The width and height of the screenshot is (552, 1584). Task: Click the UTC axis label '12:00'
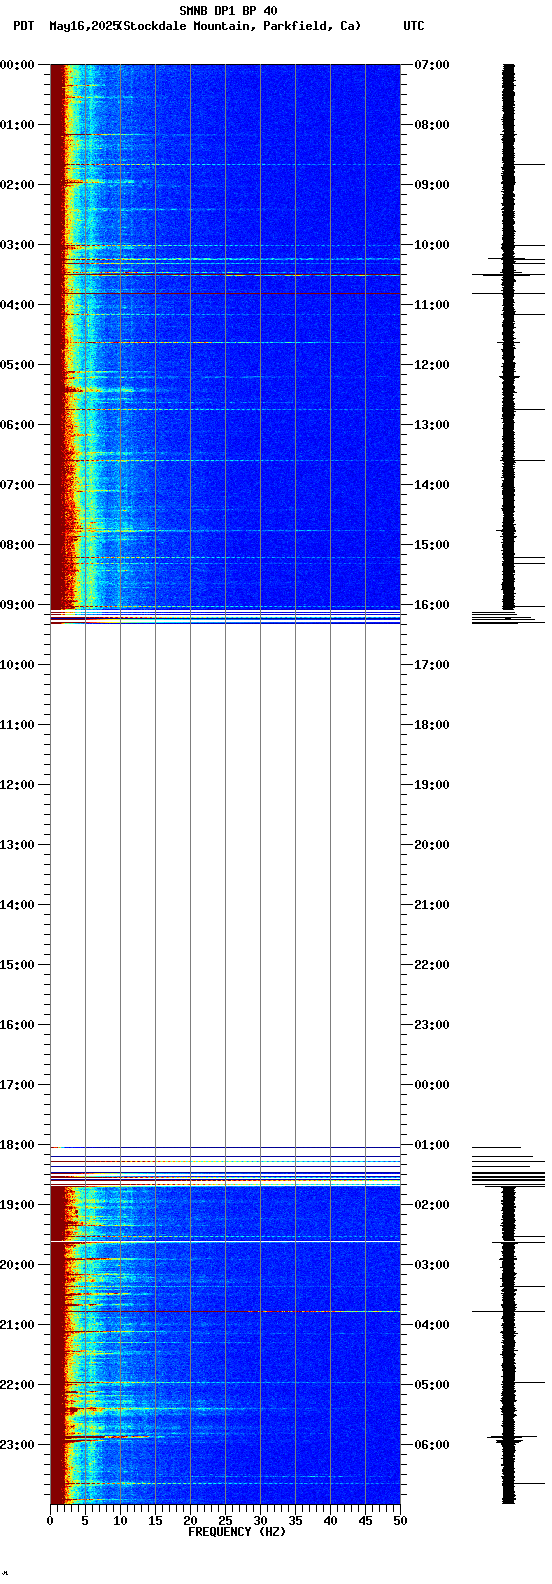click(432, 365)
